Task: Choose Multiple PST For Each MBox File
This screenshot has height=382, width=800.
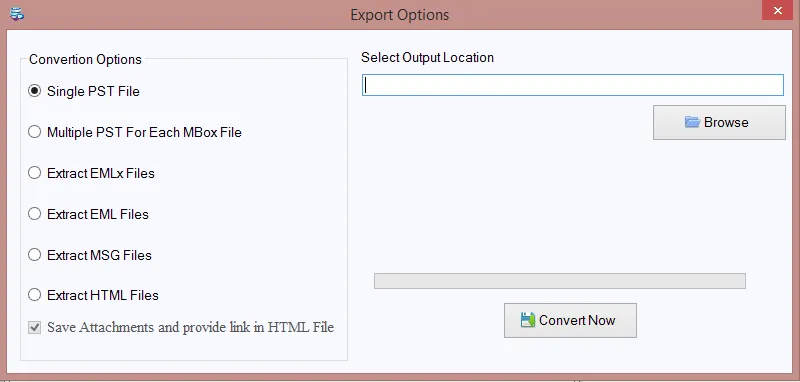Action: 34,132
